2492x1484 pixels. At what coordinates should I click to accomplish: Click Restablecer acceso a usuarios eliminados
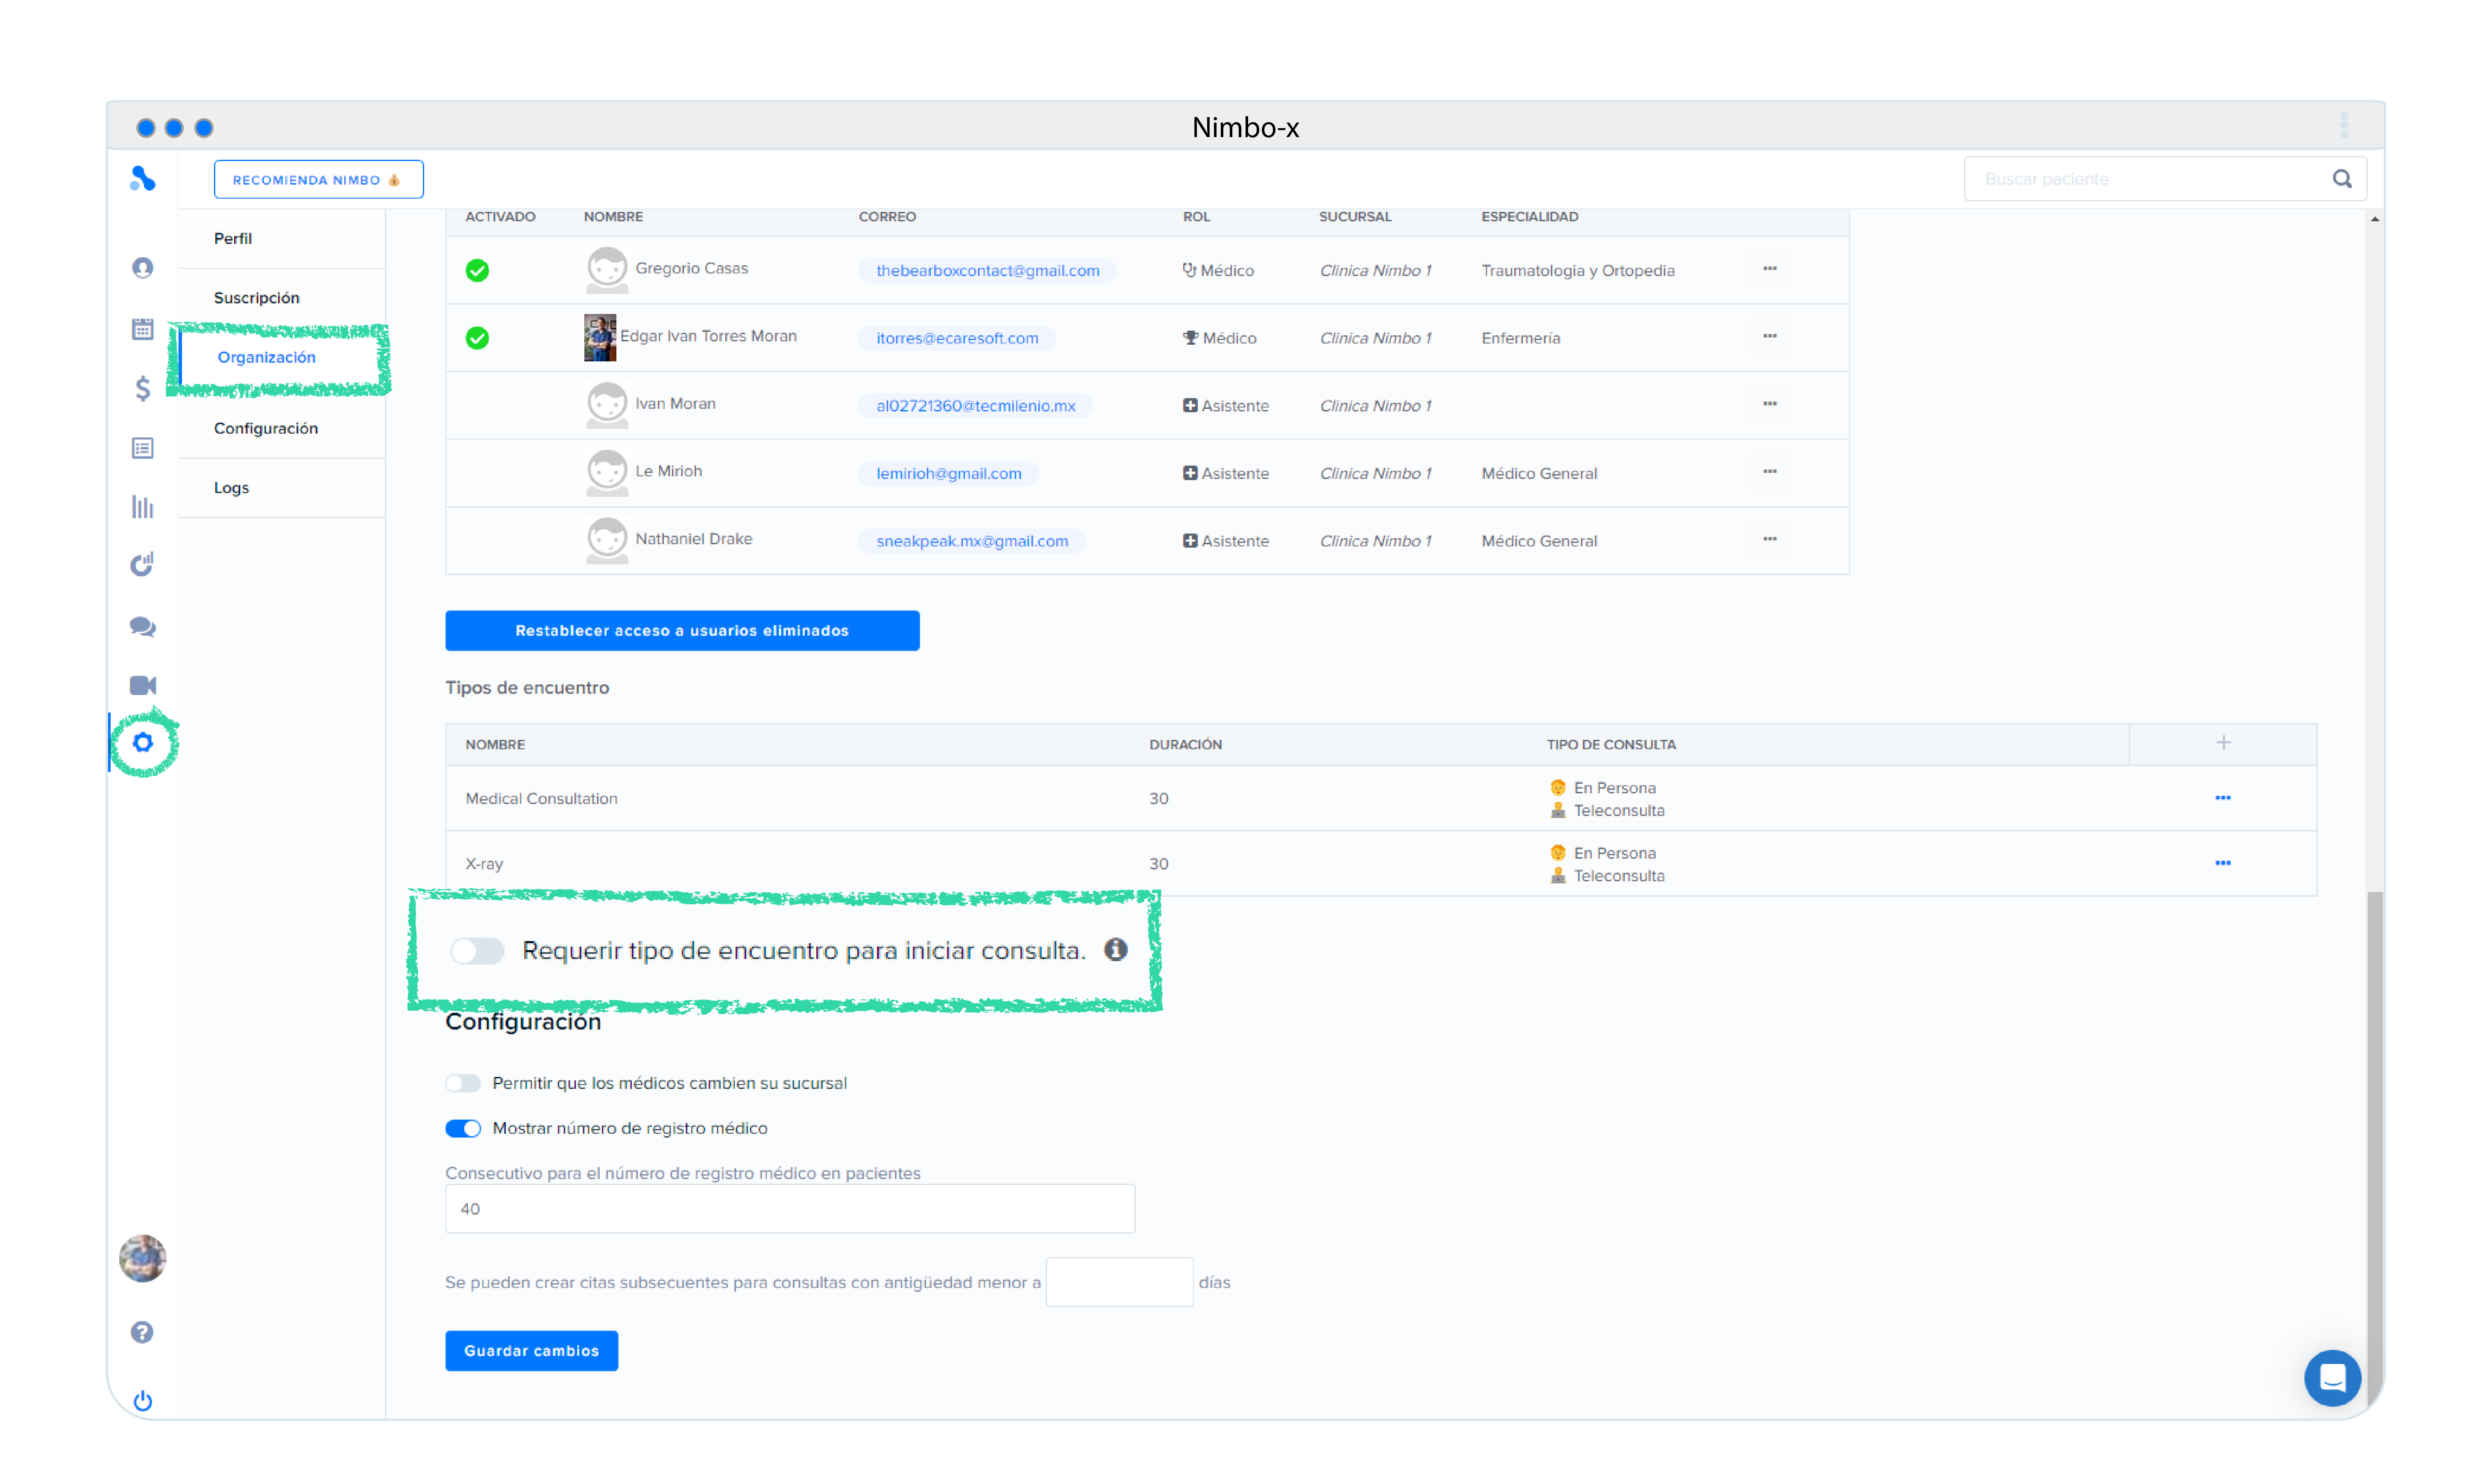[x=682, y=631]
